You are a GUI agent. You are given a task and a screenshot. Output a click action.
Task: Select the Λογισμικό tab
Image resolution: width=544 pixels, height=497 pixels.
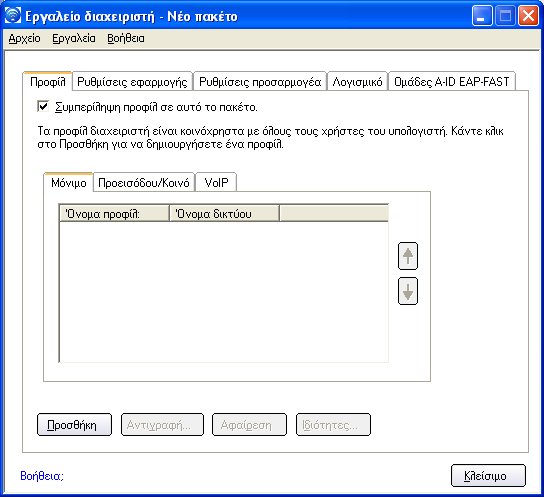tap(357, 82)
